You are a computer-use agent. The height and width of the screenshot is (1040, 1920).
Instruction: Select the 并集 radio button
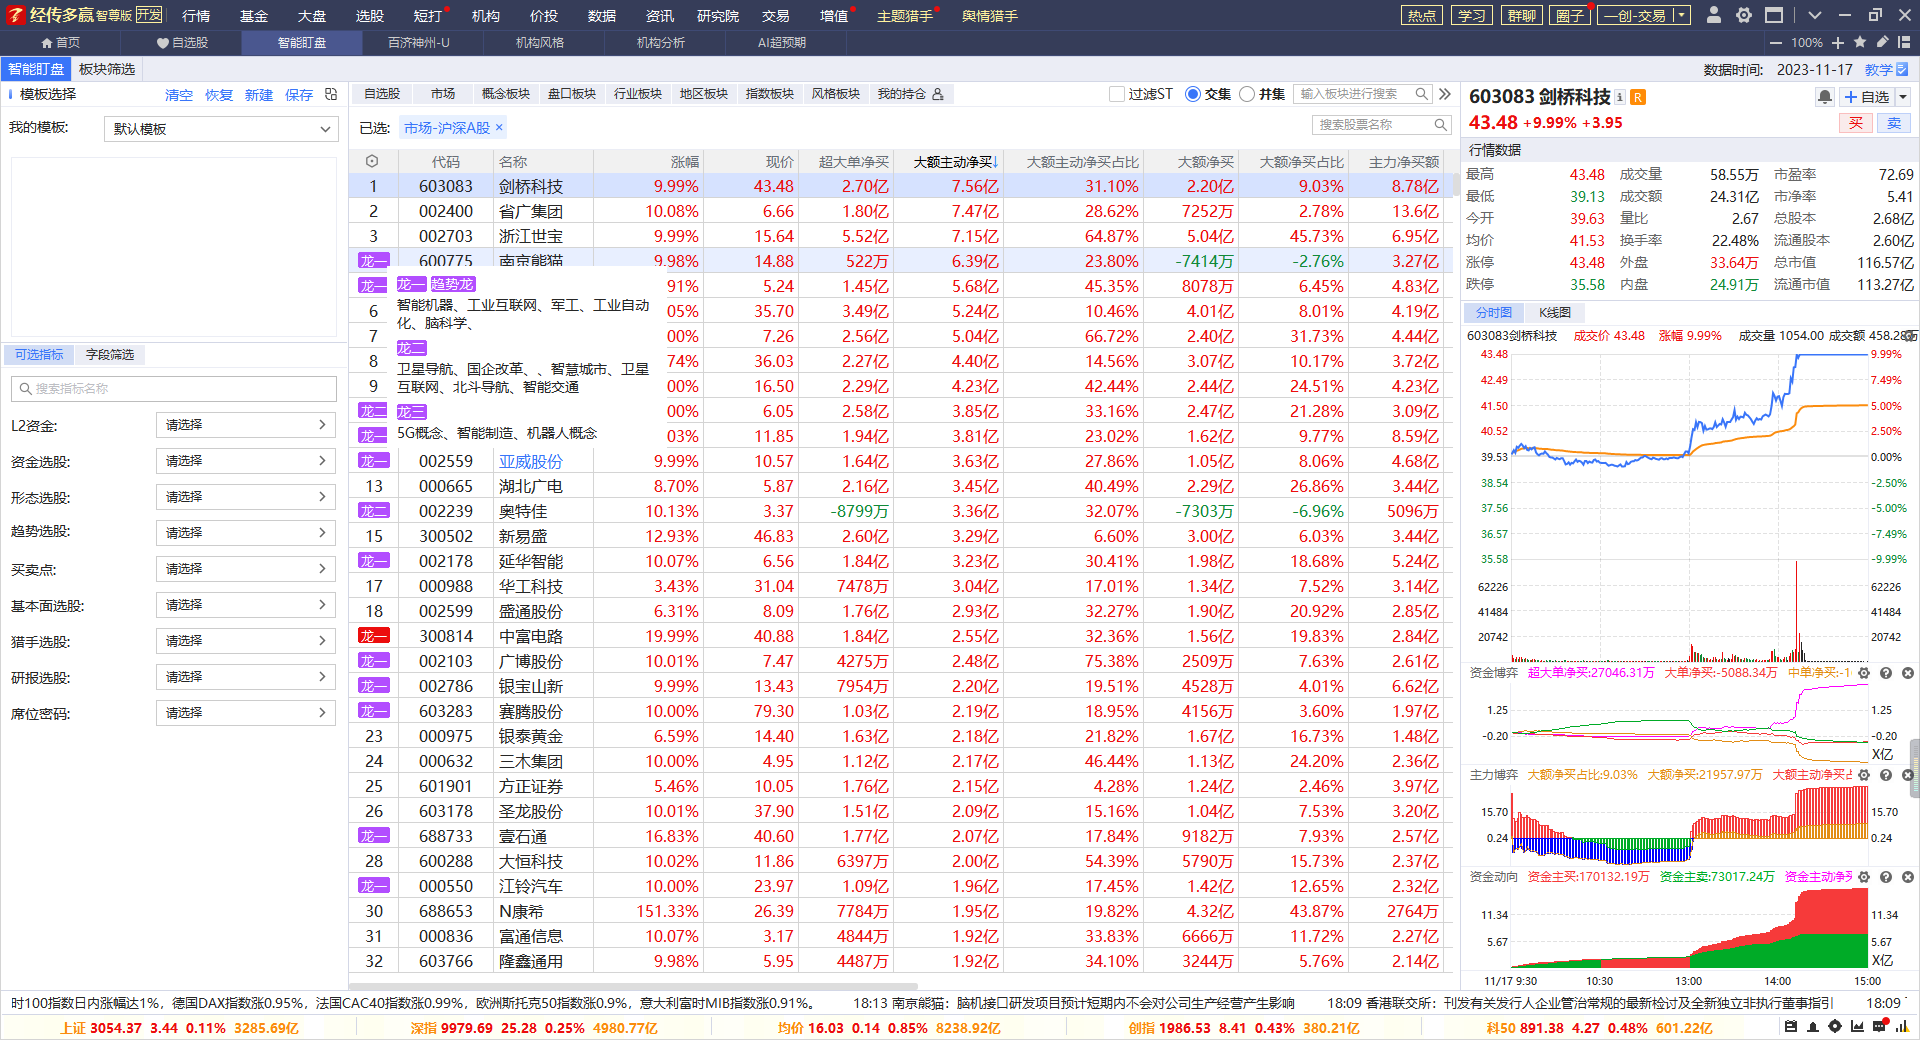click(1246, 94)
